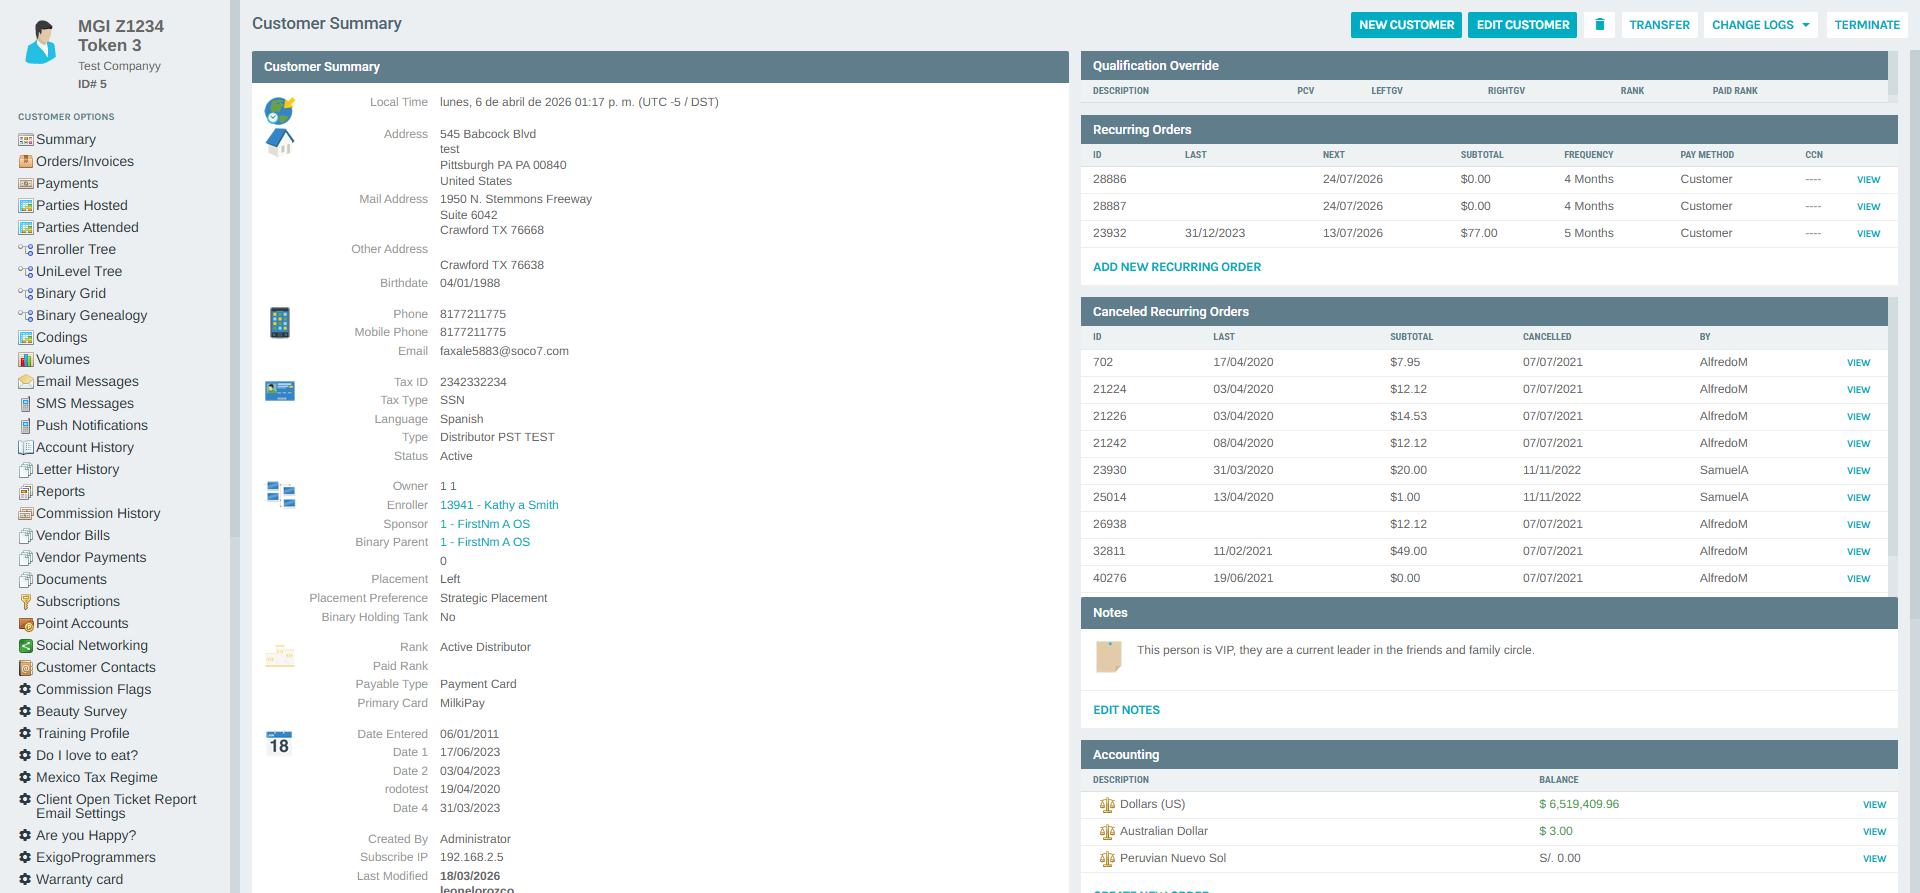Click the notes sticky note icon
This screenshot has height=893, width=1920.
pyautogui.click(x=1108, y=656)
